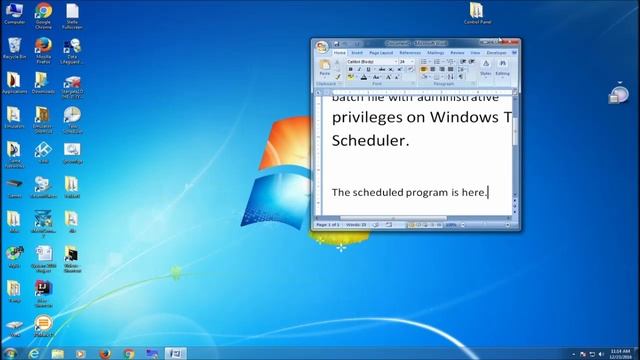
Task: Open the font size dropdown arrow
Action: point(412,62)
